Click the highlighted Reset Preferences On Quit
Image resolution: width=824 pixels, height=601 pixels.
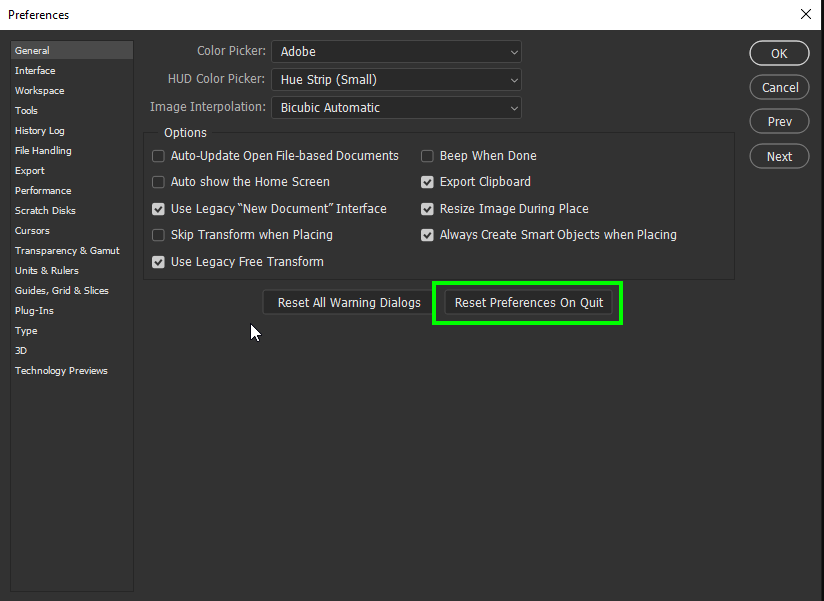(527, 302)
